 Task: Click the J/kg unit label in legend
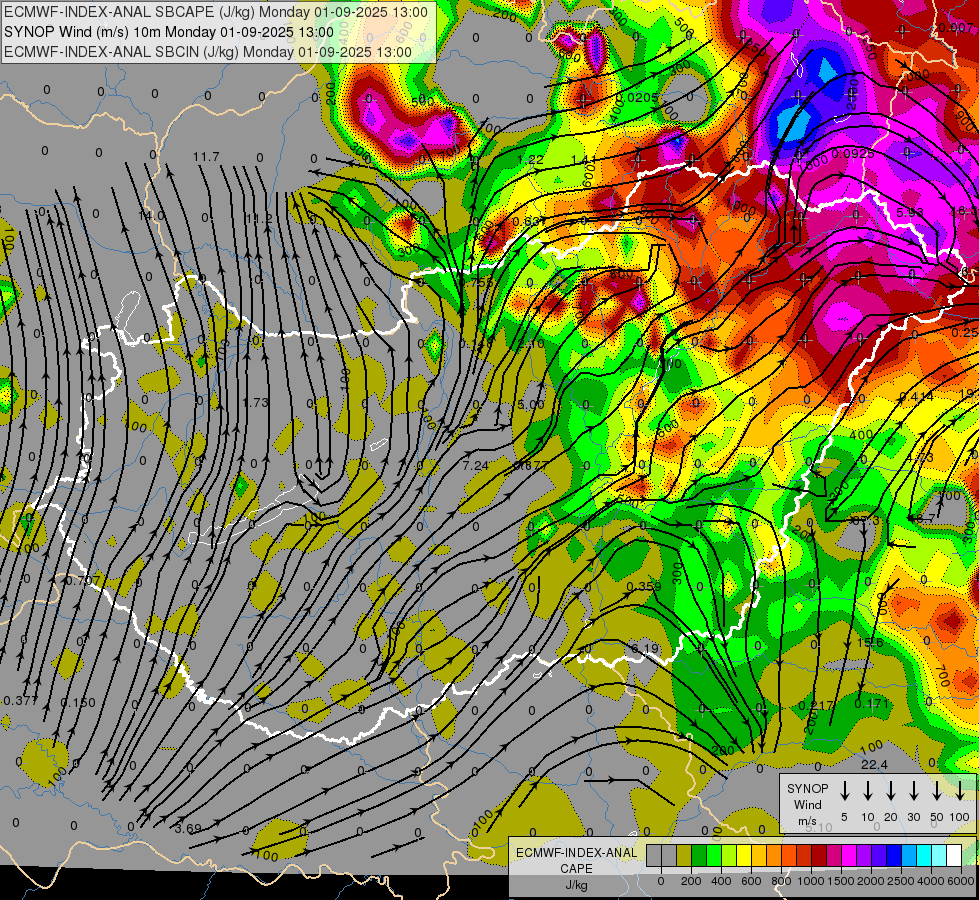pyautogui.click(x=576, y=885)
